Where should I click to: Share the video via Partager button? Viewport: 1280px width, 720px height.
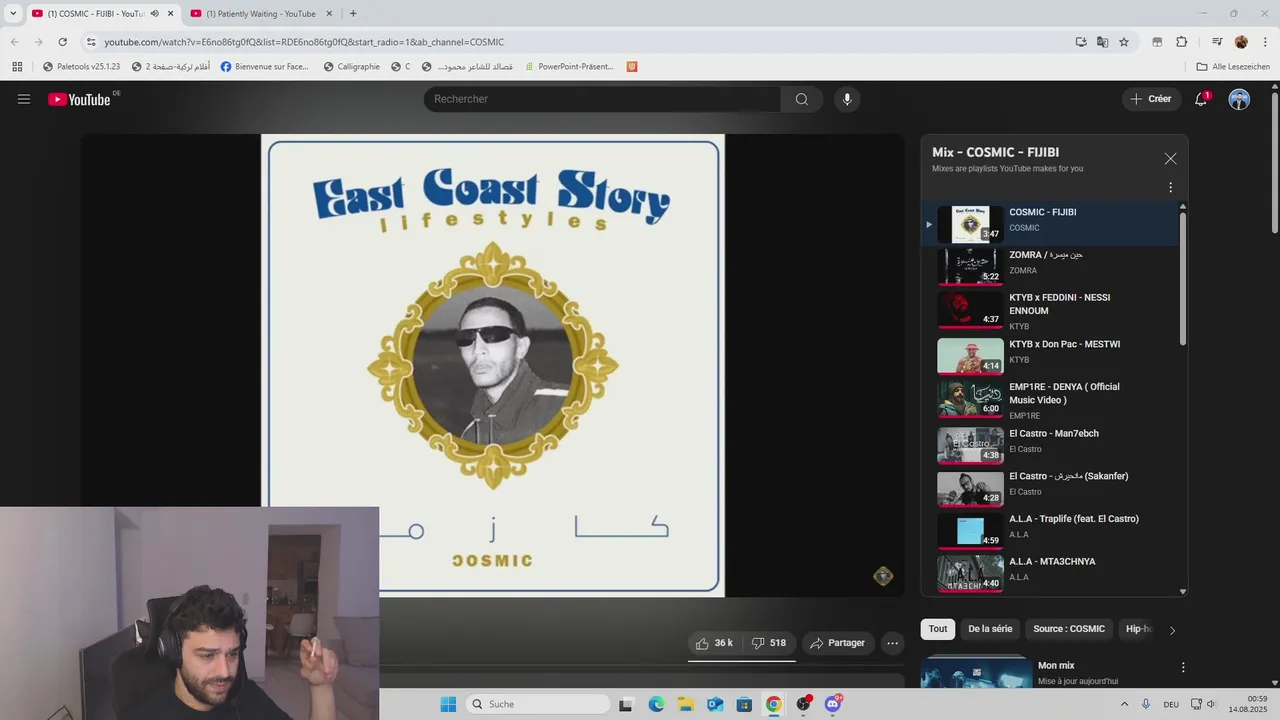coord(837,643)
